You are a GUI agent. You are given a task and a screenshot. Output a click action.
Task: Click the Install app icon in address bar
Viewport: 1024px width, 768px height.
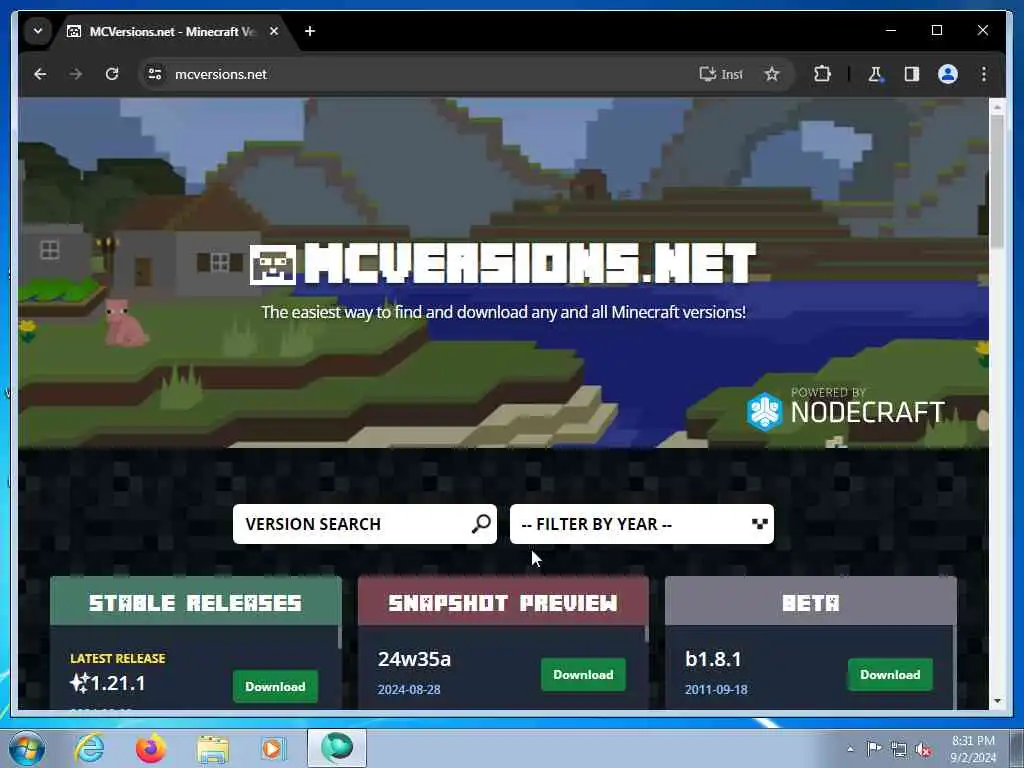(721, 74)
